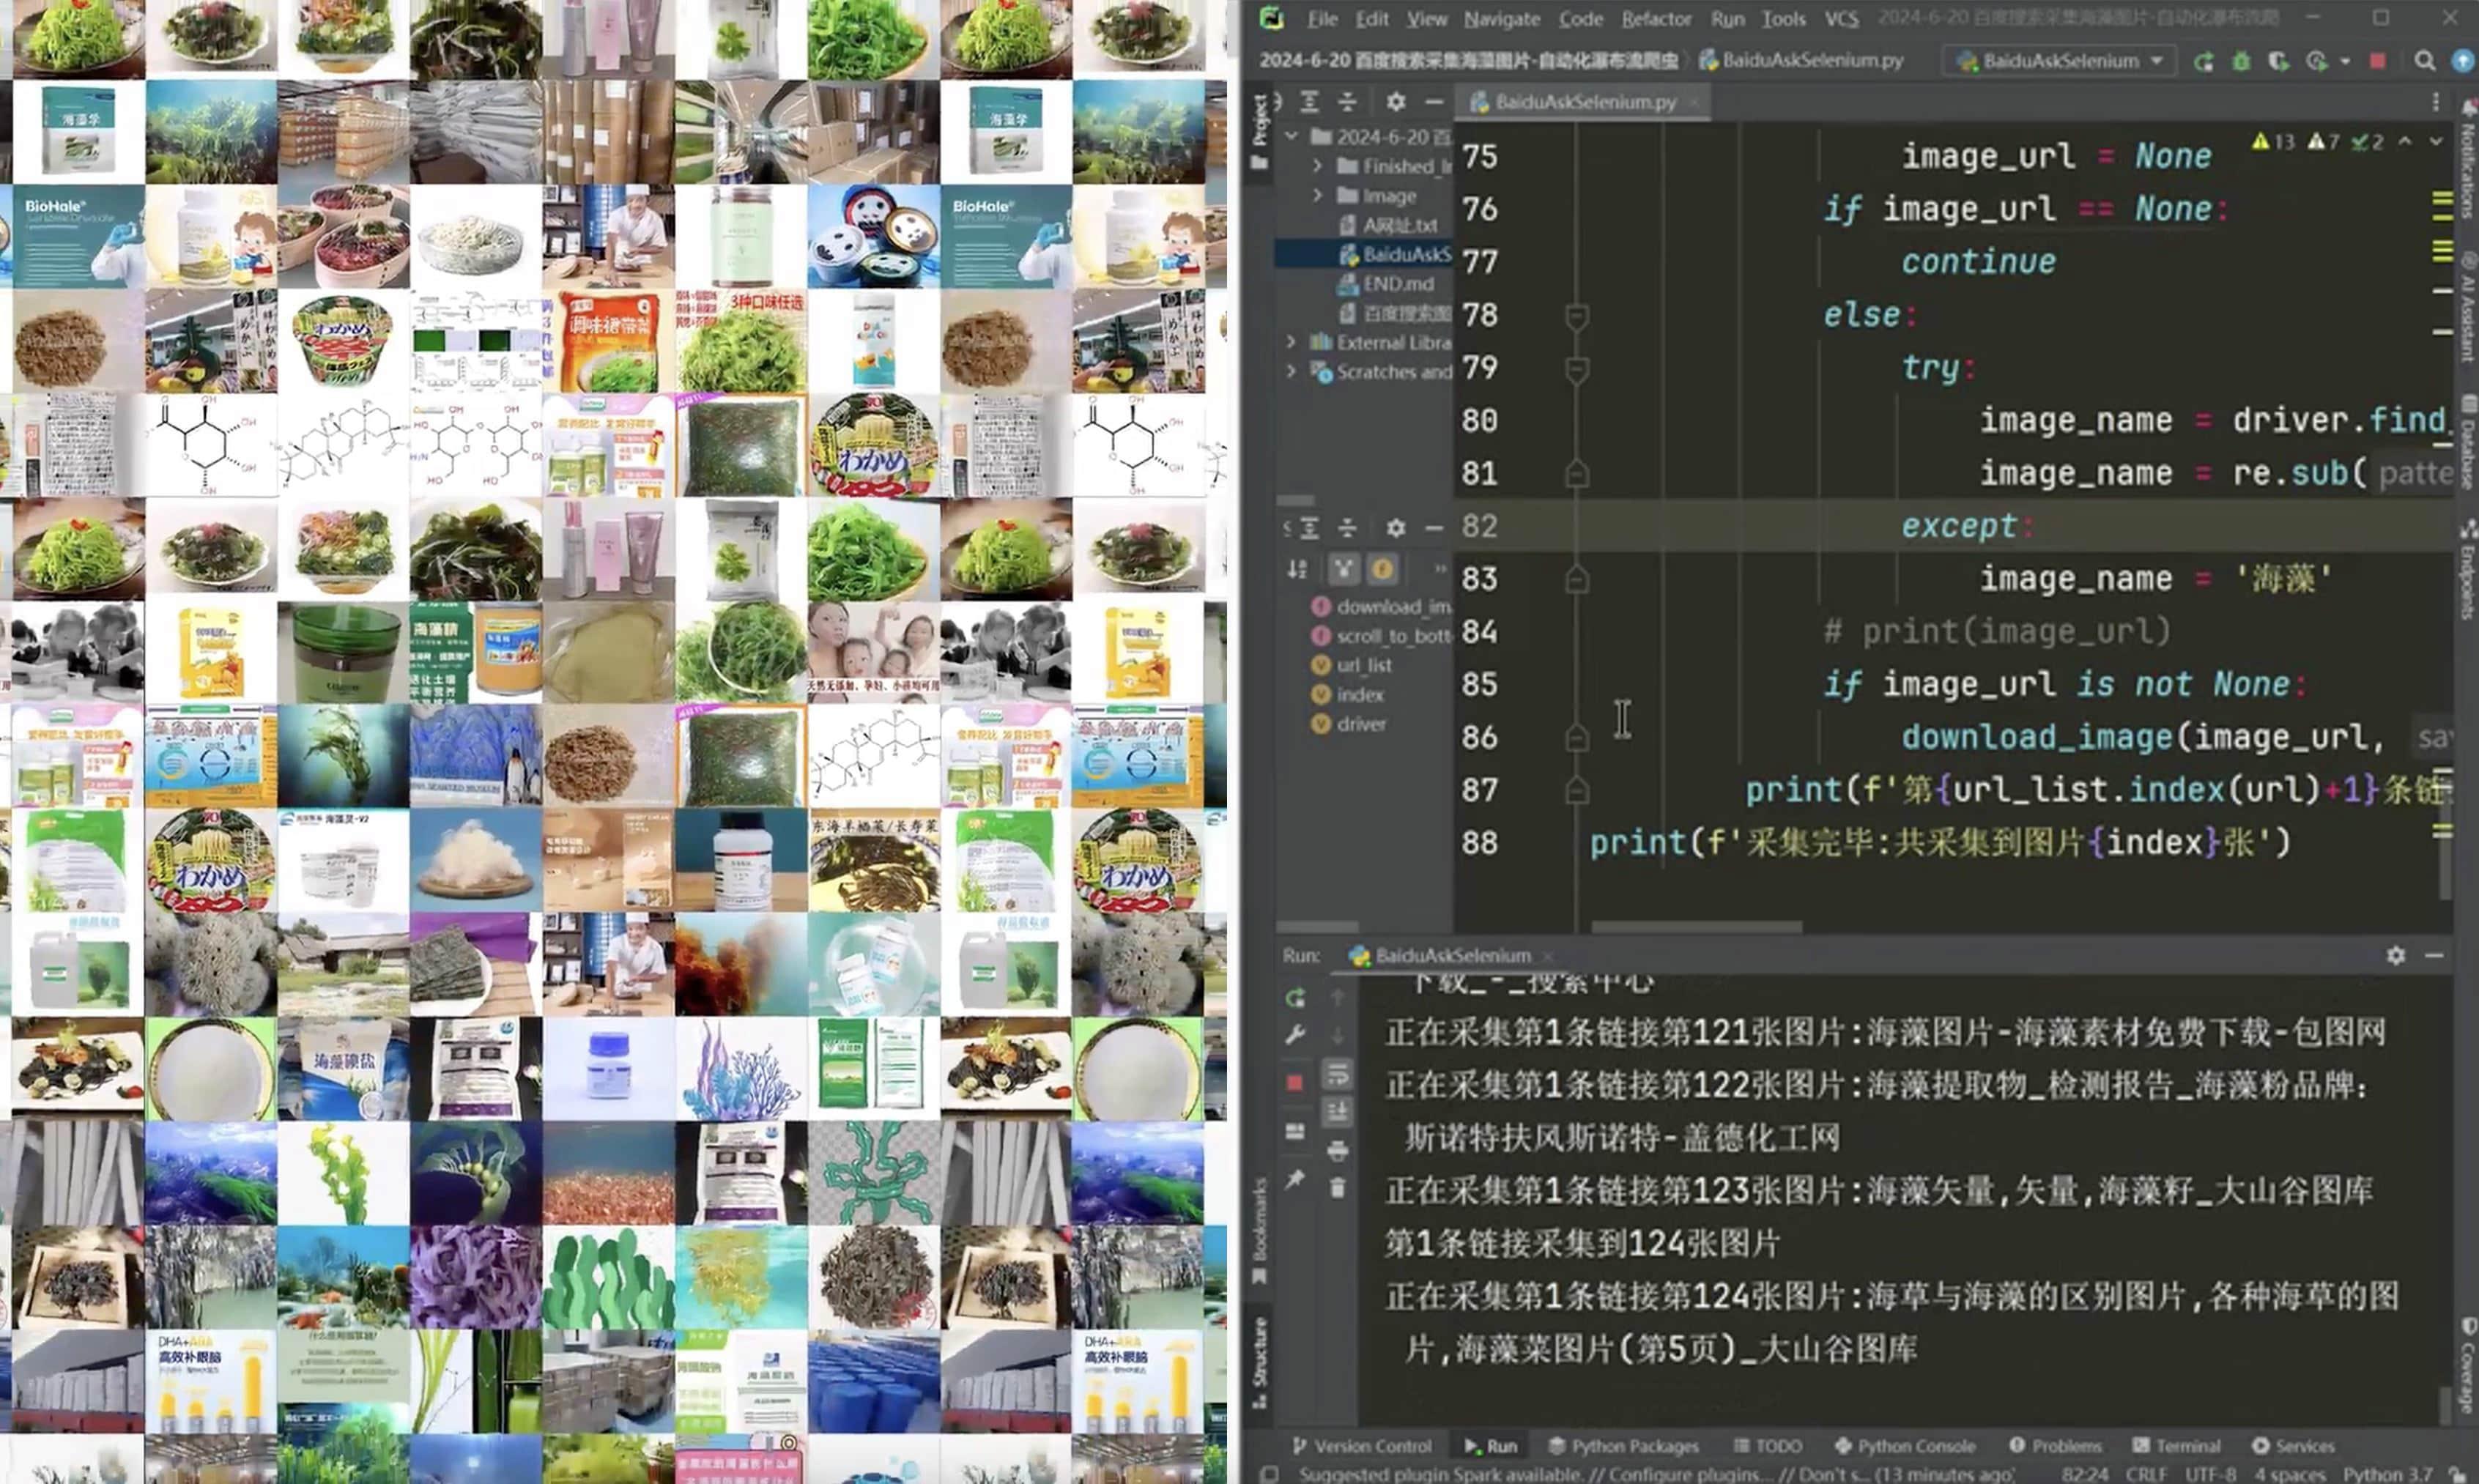Open Run panel settings gear
2479x1484 pixels.
click(x=2395, y=955)
